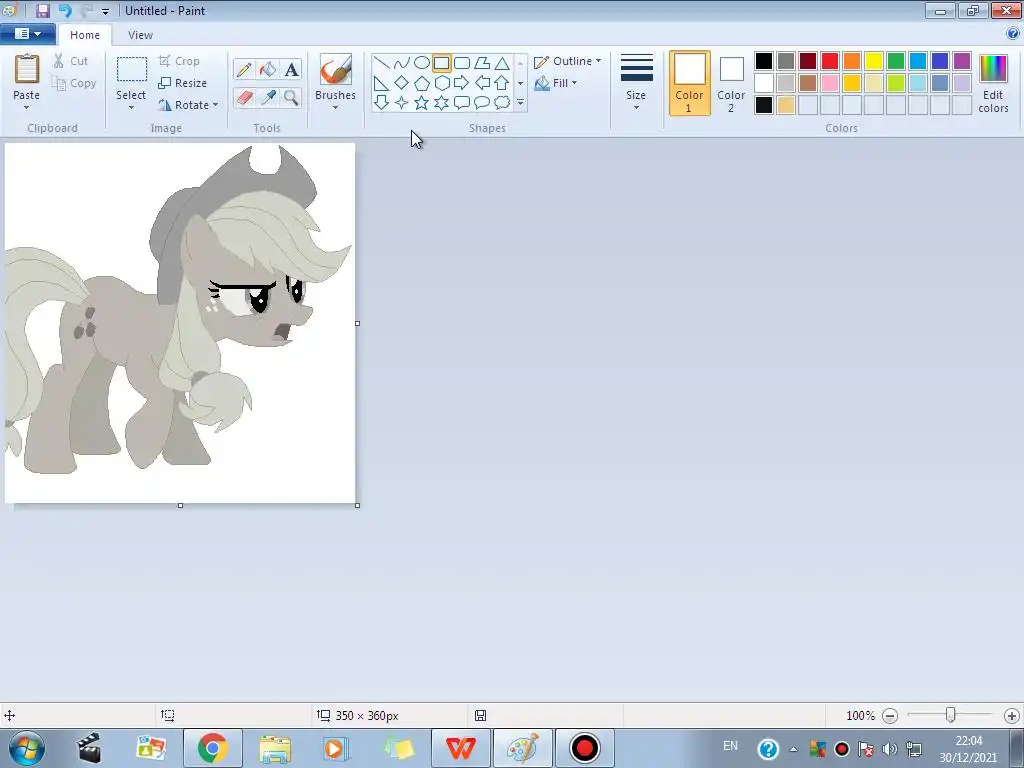Open Customize Quick Access Toolbar arrow

point(105,11)
